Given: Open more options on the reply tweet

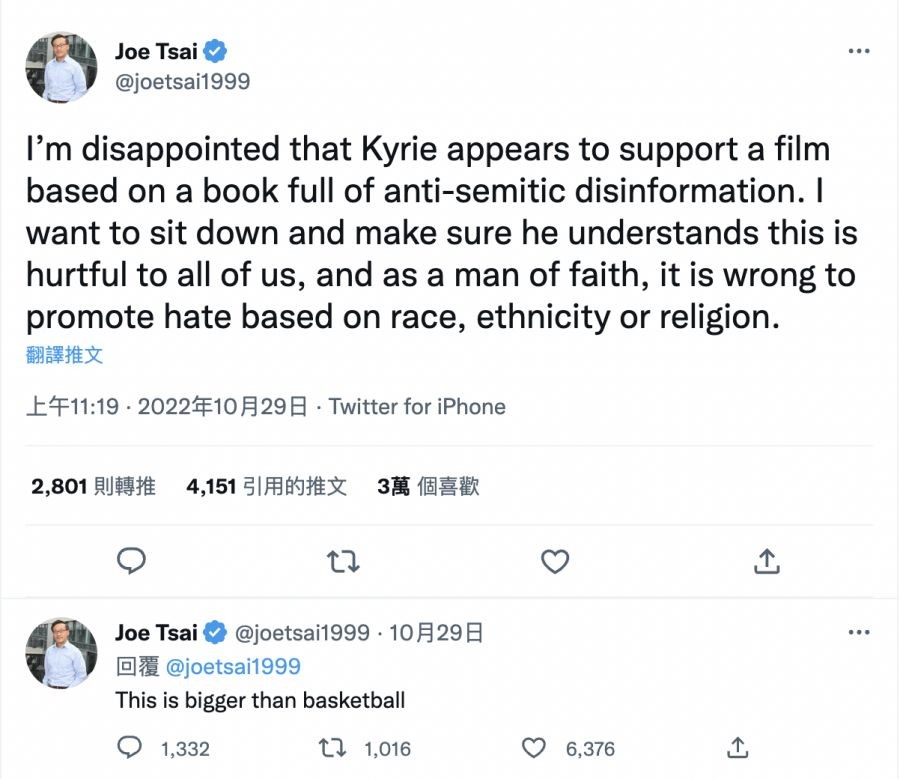Looking at the screenshot, I should tap(858, 633).
